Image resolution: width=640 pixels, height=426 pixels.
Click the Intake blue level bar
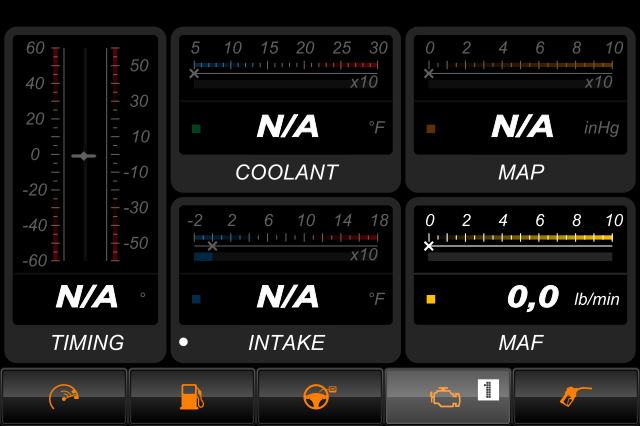pyautogui.click(x=203, y=257)
